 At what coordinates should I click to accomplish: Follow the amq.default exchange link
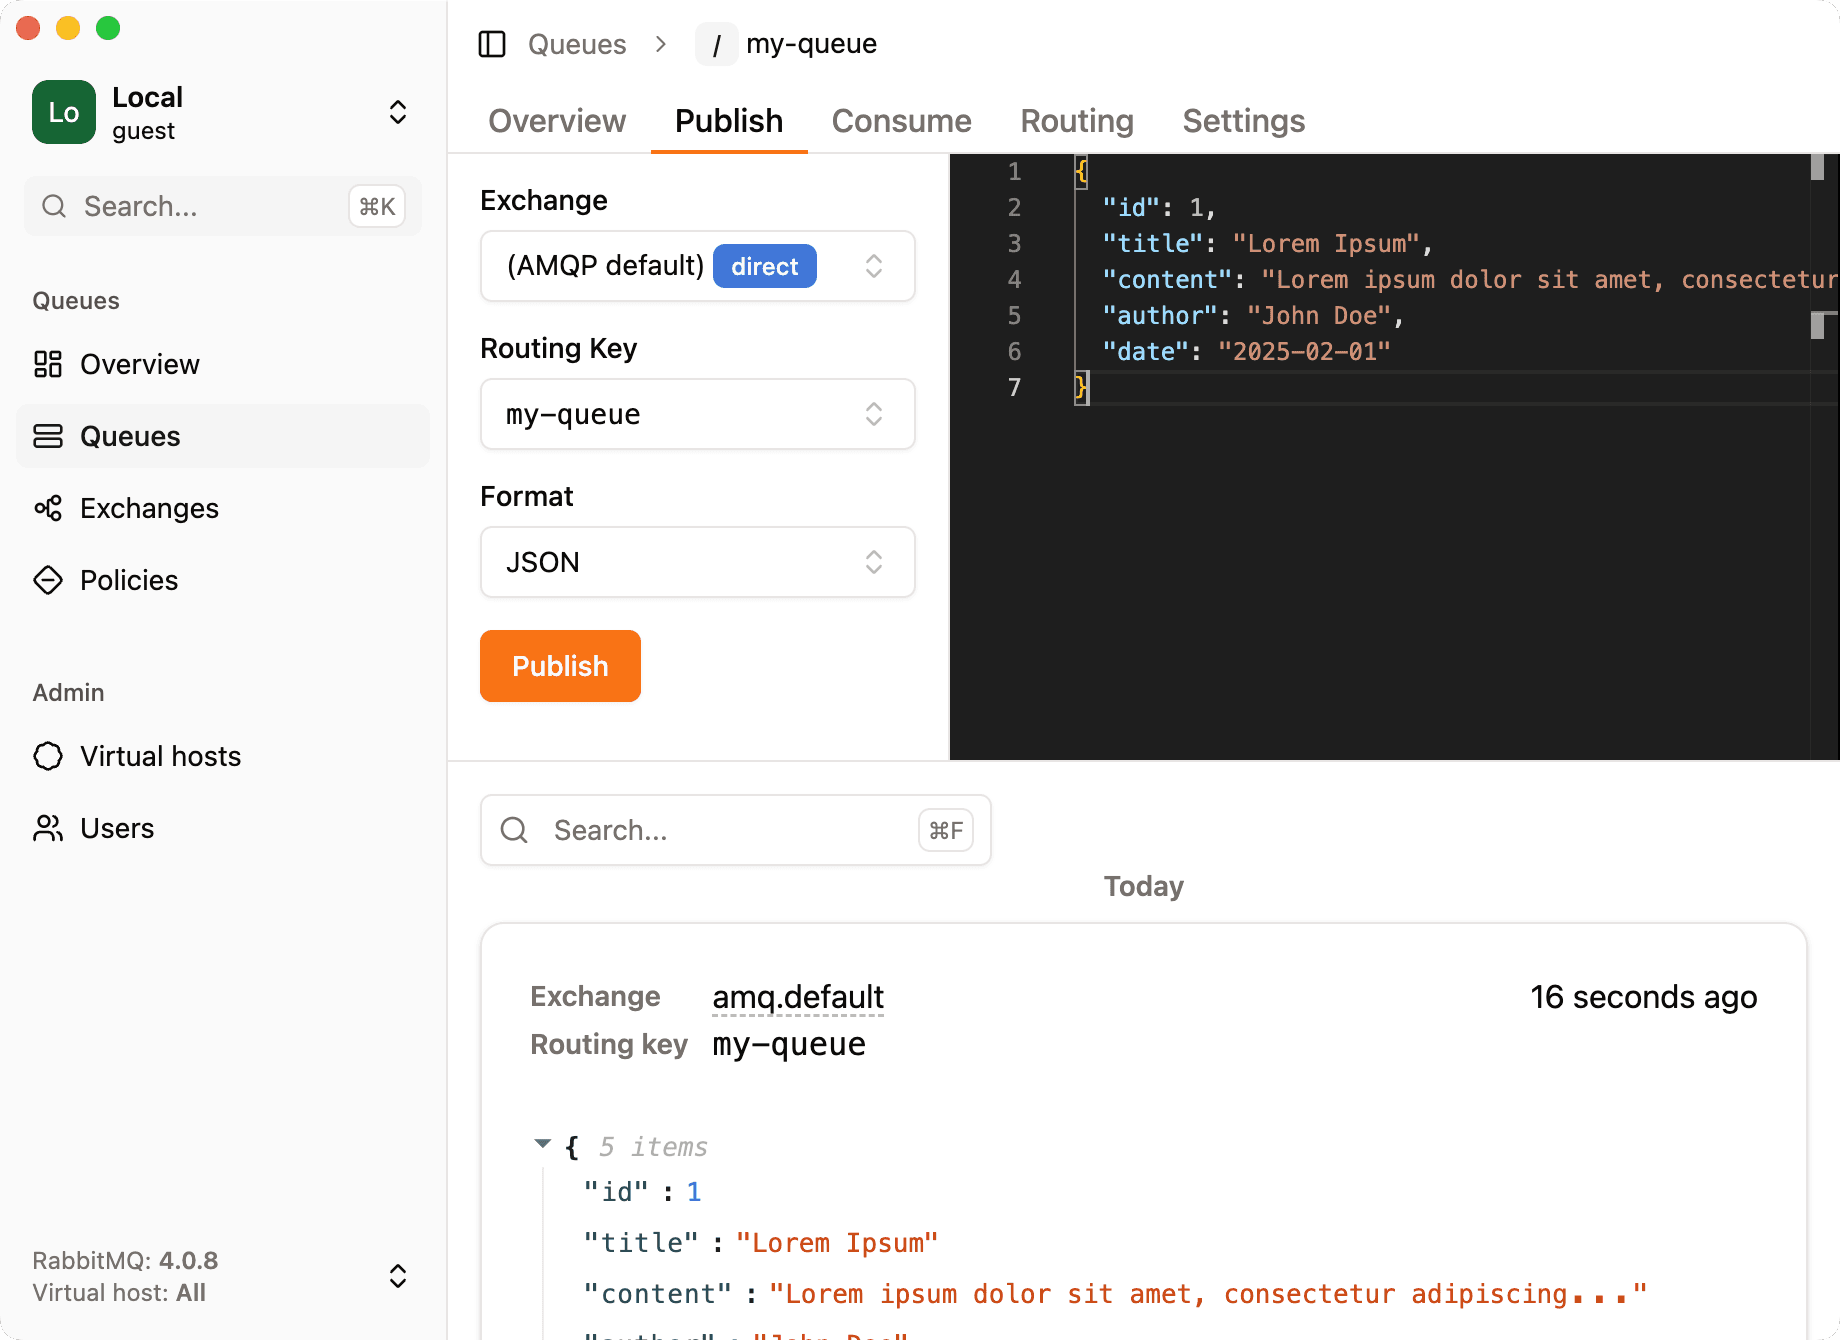(797, 996)
